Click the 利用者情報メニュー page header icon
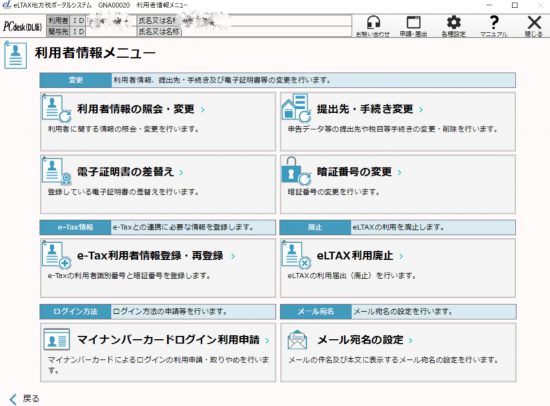Viewport: 550px width, 406px height. tap(15, 55)
